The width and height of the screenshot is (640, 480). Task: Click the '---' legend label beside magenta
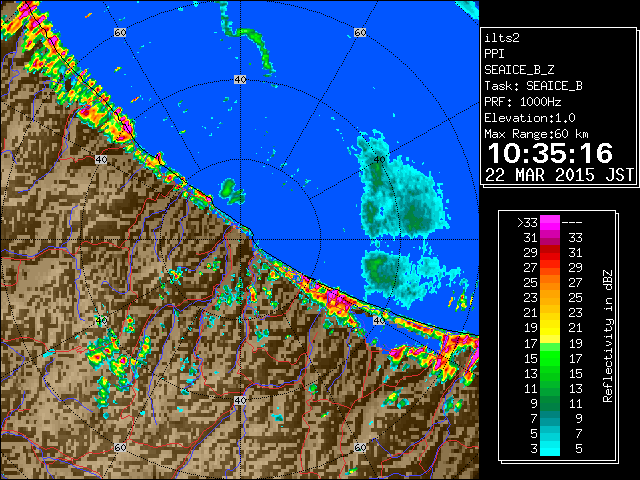(572, 223)
